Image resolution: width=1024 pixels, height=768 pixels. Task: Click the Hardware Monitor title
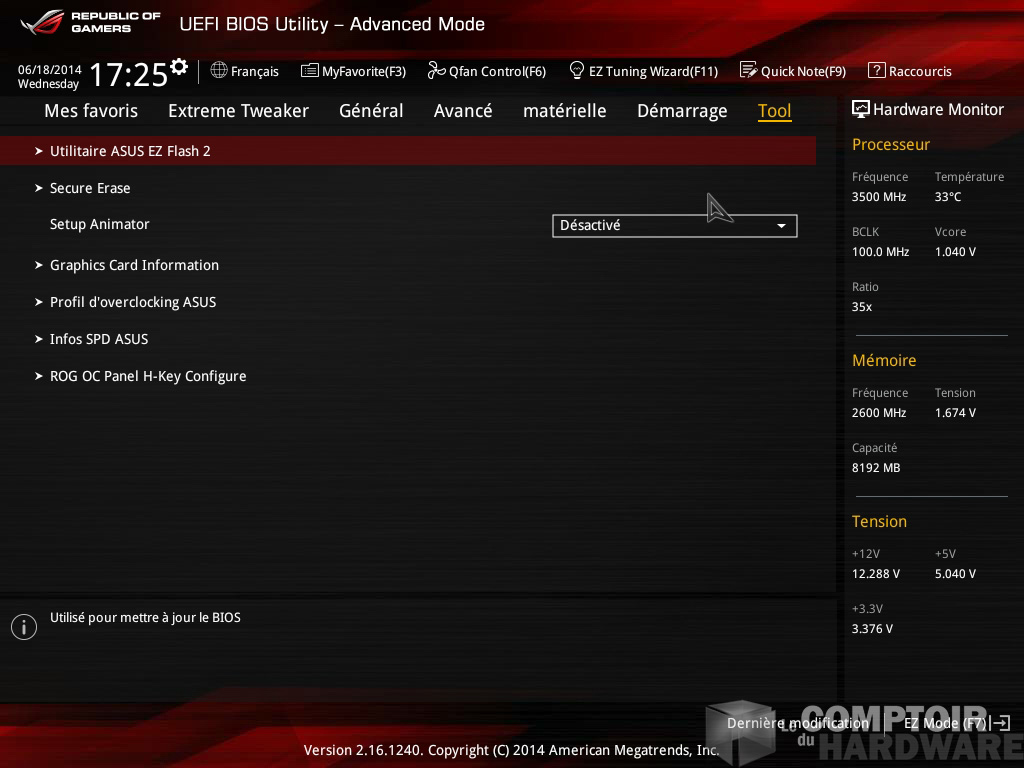[938, 110]
